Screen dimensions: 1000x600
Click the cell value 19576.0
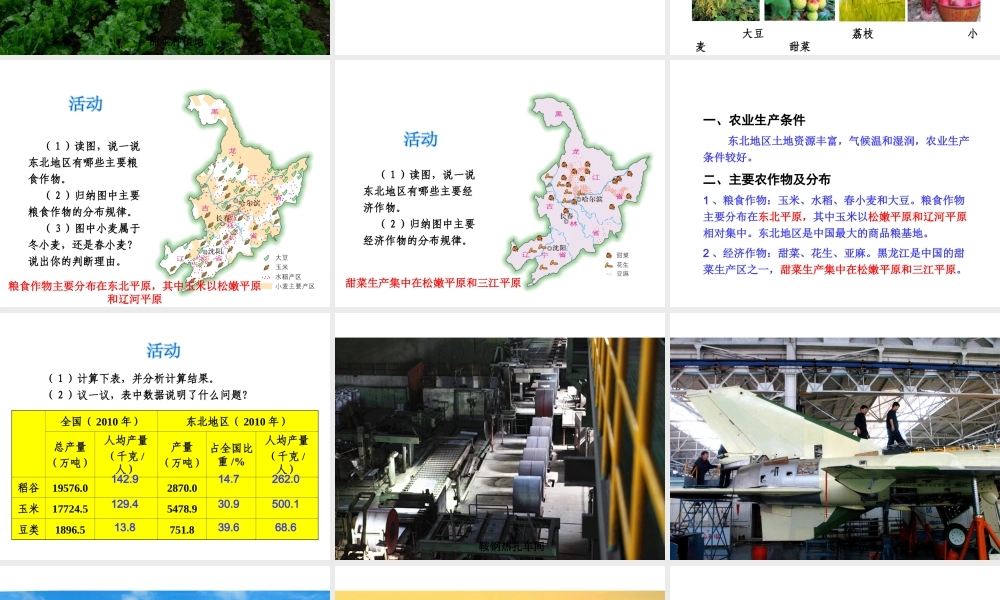tap(70, 488)
